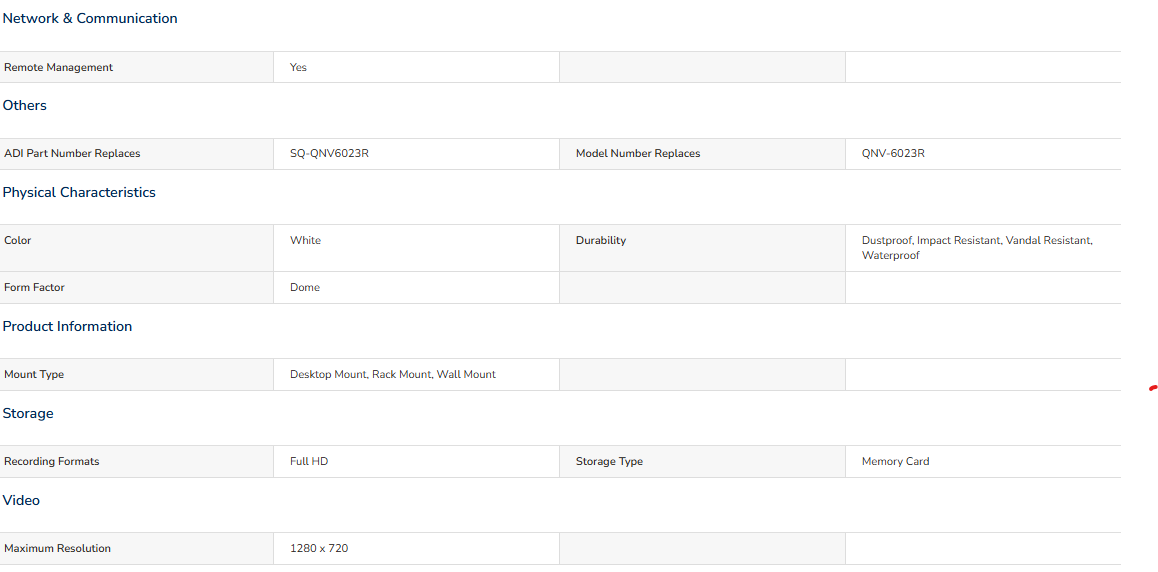Click the Others section heading
1158x572 pixels.
pos(25,105)
